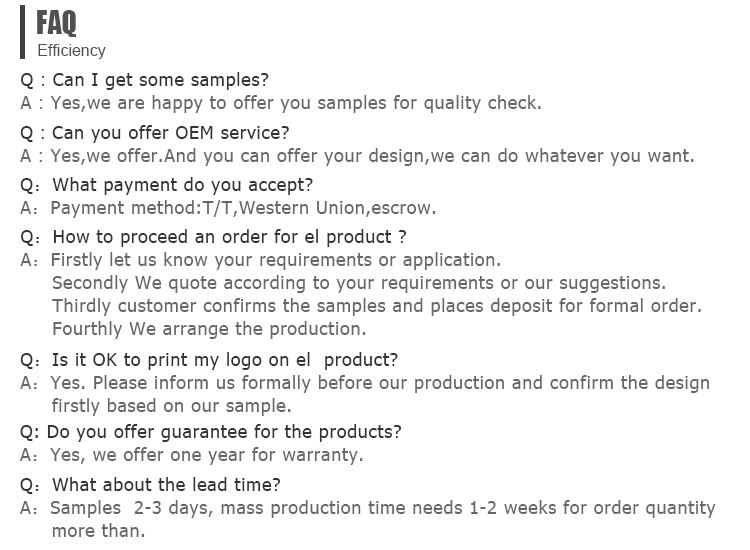Image resolution: width=750 pixels, height=550 pixels.
Task: Click the answer about offering your design
Action: 357,156
